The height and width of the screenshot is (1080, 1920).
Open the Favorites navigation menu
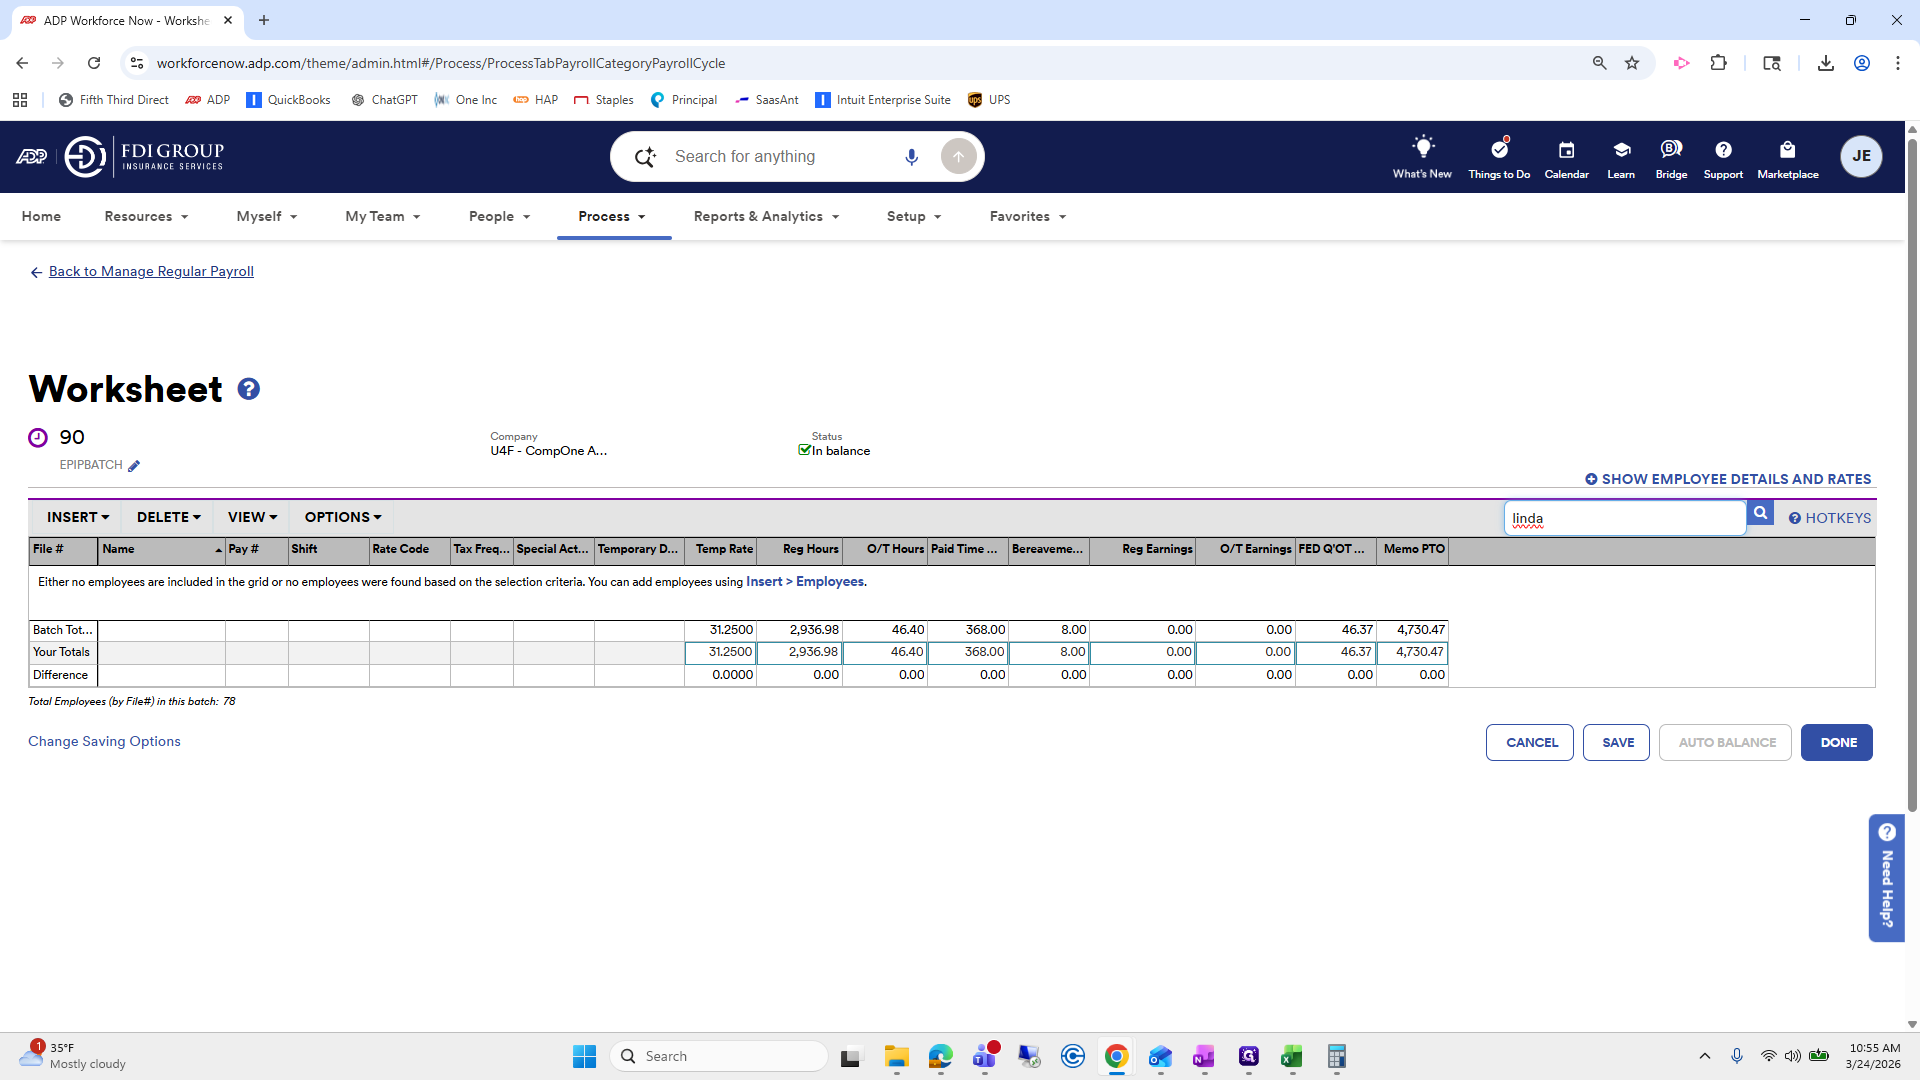pyautogui.click(x=1028, y=216)
